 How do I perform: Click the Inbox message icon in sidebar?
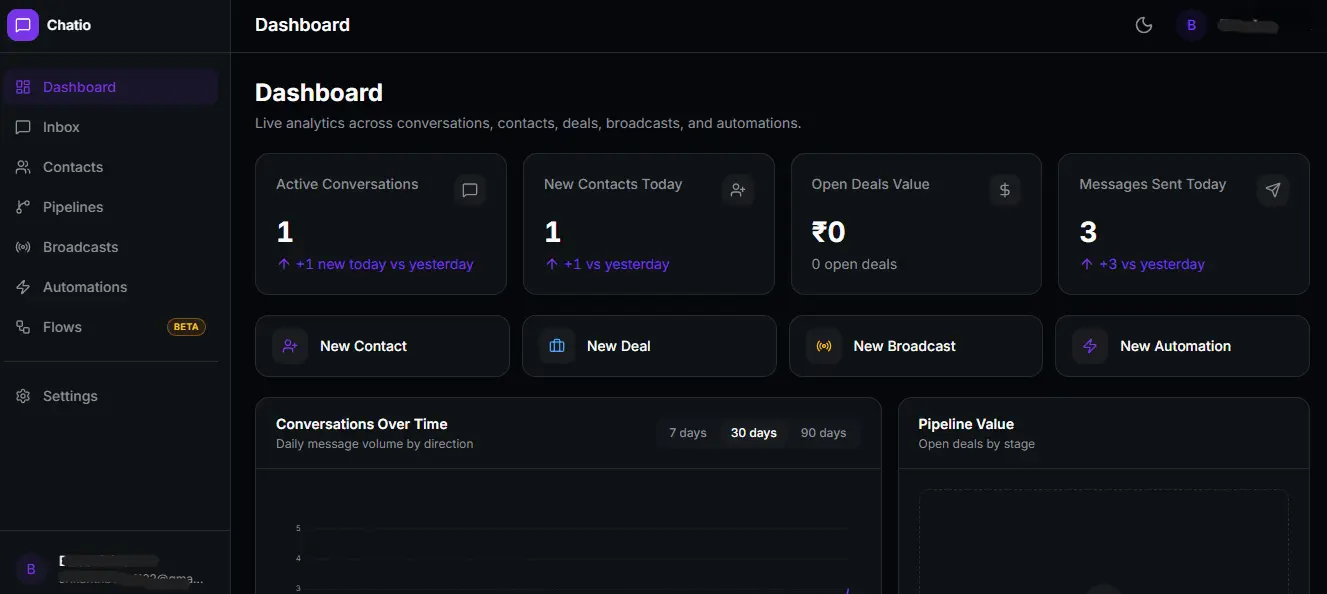[23, 127]
